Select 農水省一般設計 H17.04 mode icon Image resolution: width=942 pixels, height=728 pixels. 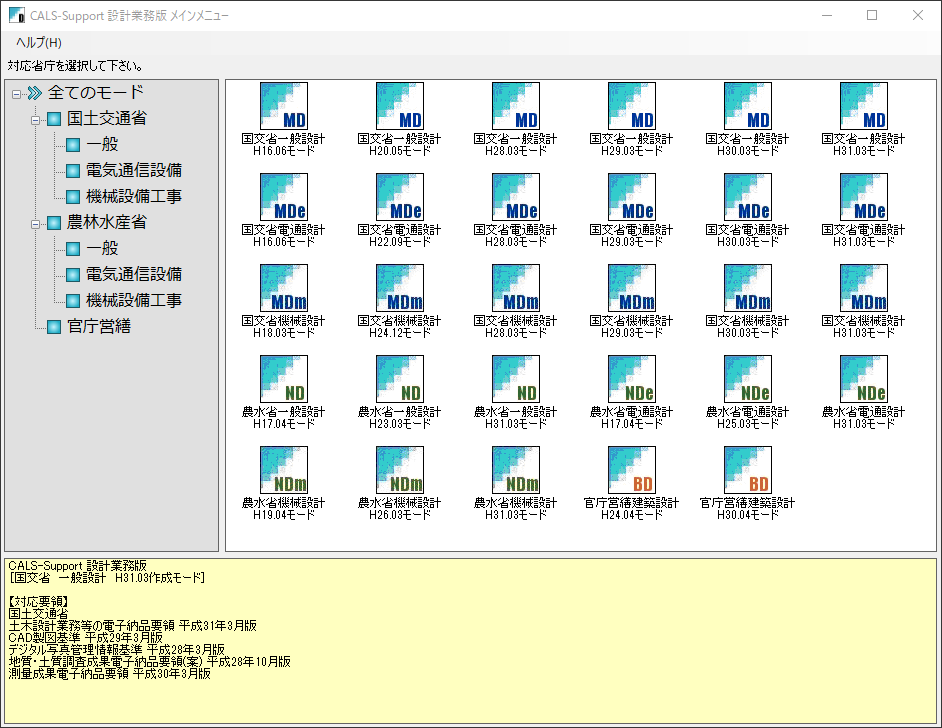pyautogui.click(x=283, y=379)
